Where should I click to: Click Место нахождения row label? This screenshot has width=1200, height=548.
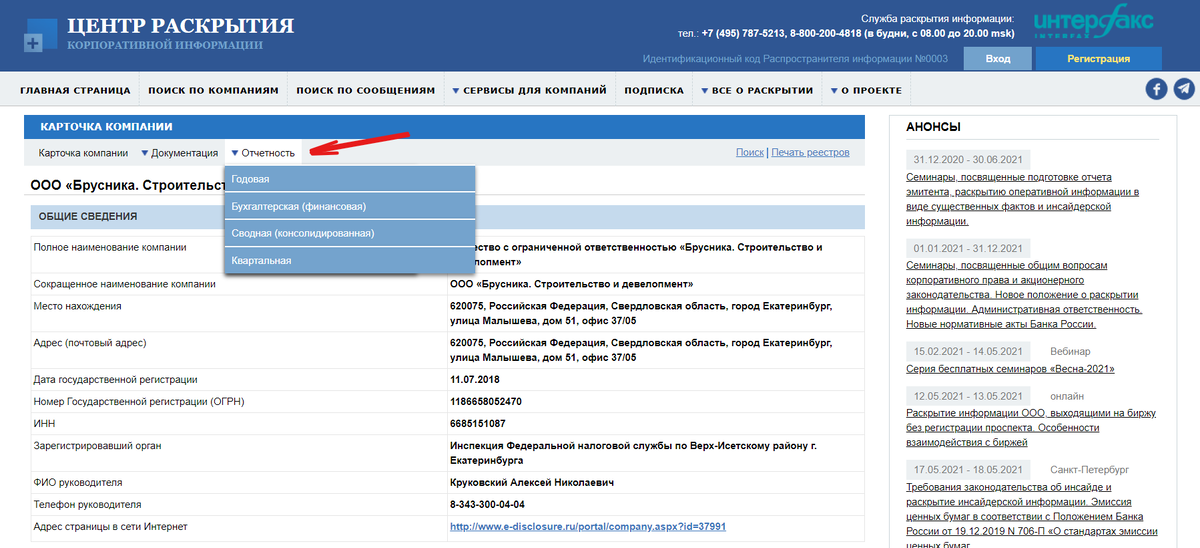point(78,306)
